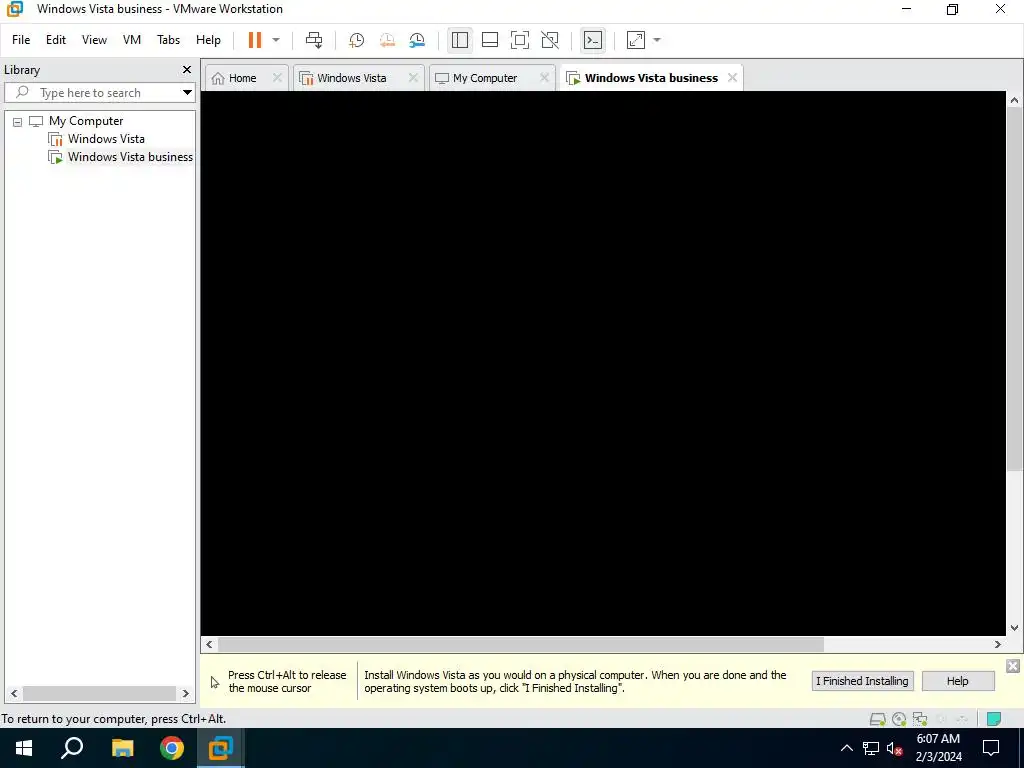Click the hard disk status icon

tap(878, 719)
